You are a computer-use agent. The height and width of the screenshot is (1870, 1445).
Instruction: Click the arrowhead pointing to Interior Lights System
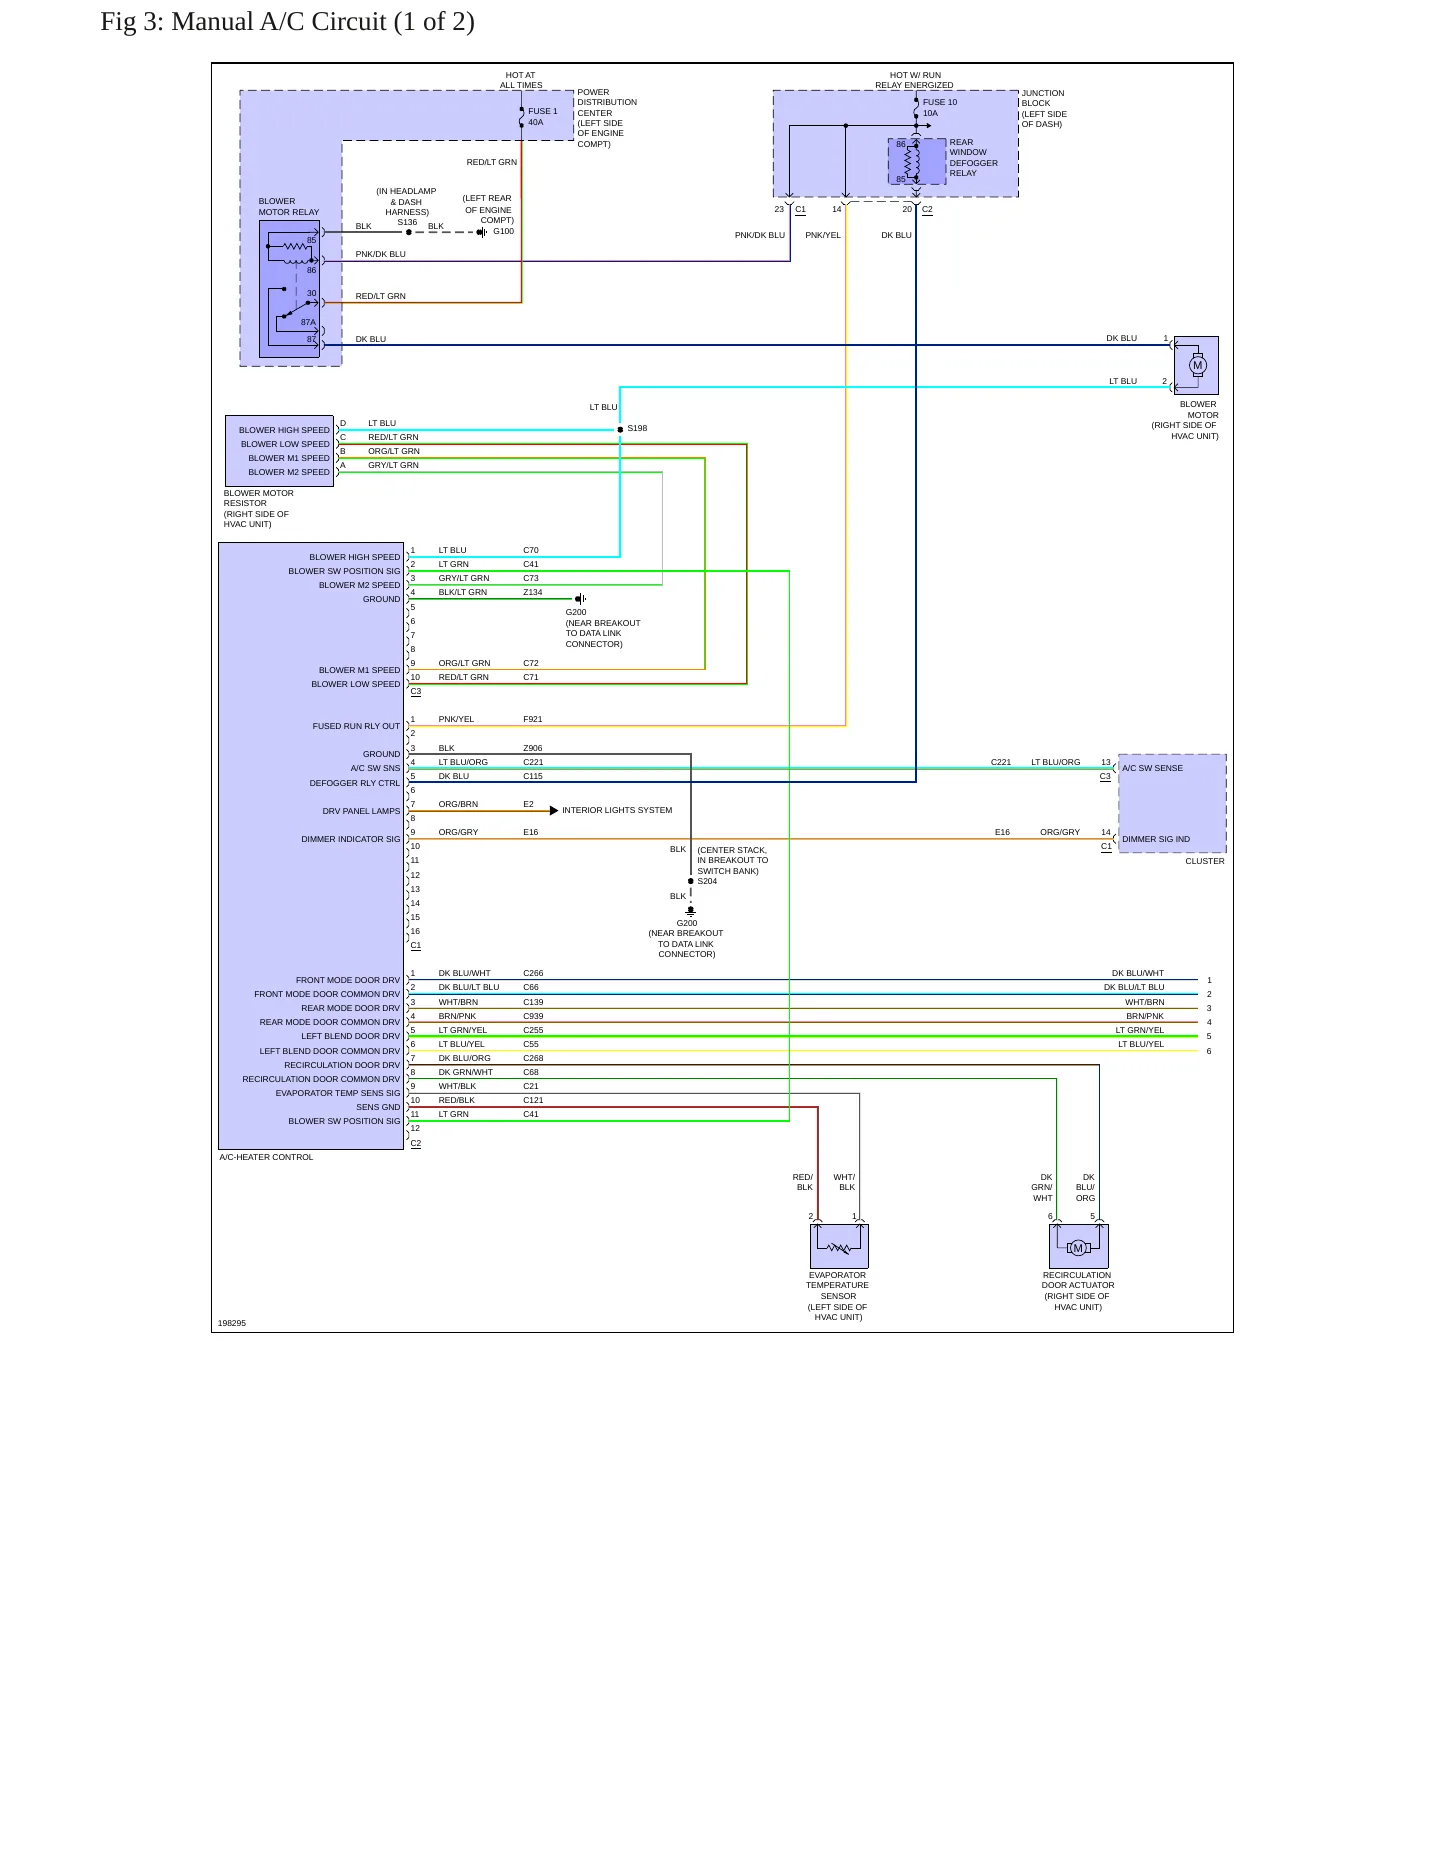554,811
